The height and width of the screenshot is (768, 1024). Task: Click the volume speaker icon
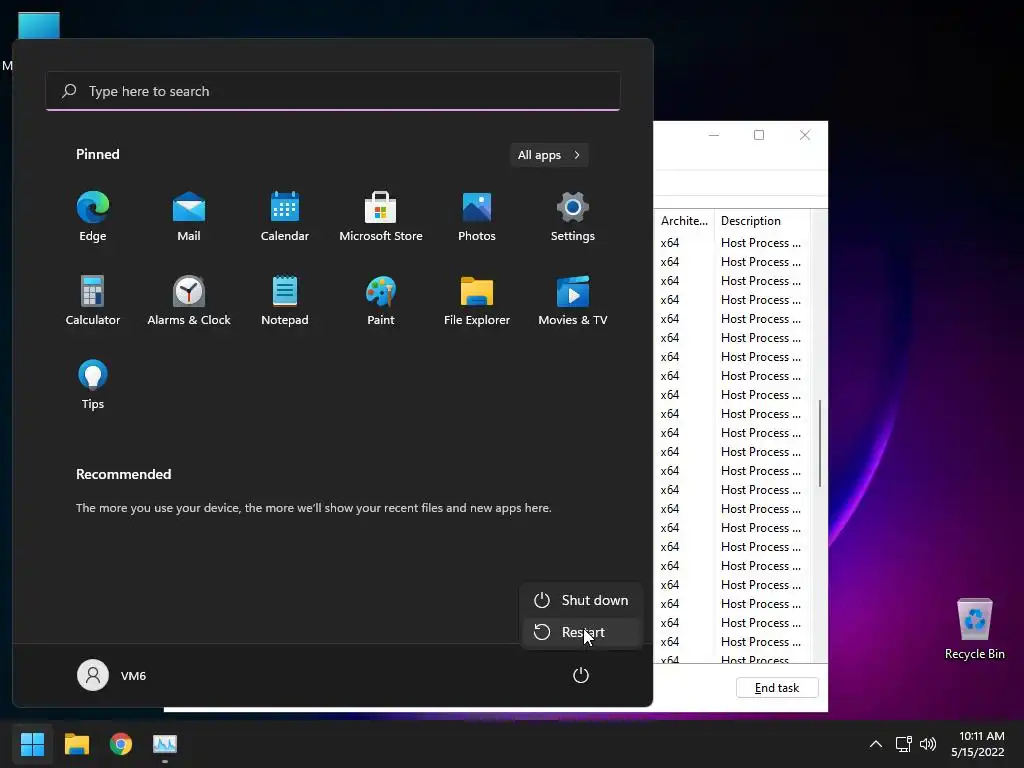(x=927, y=744)
